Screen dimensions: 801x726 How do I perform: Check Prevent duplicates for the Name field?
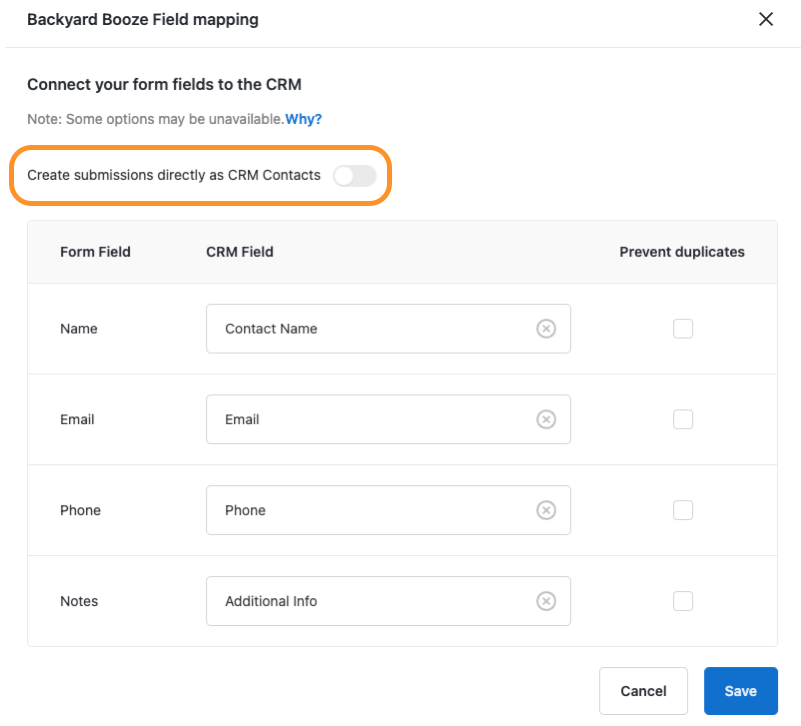[x=683, y=329]
